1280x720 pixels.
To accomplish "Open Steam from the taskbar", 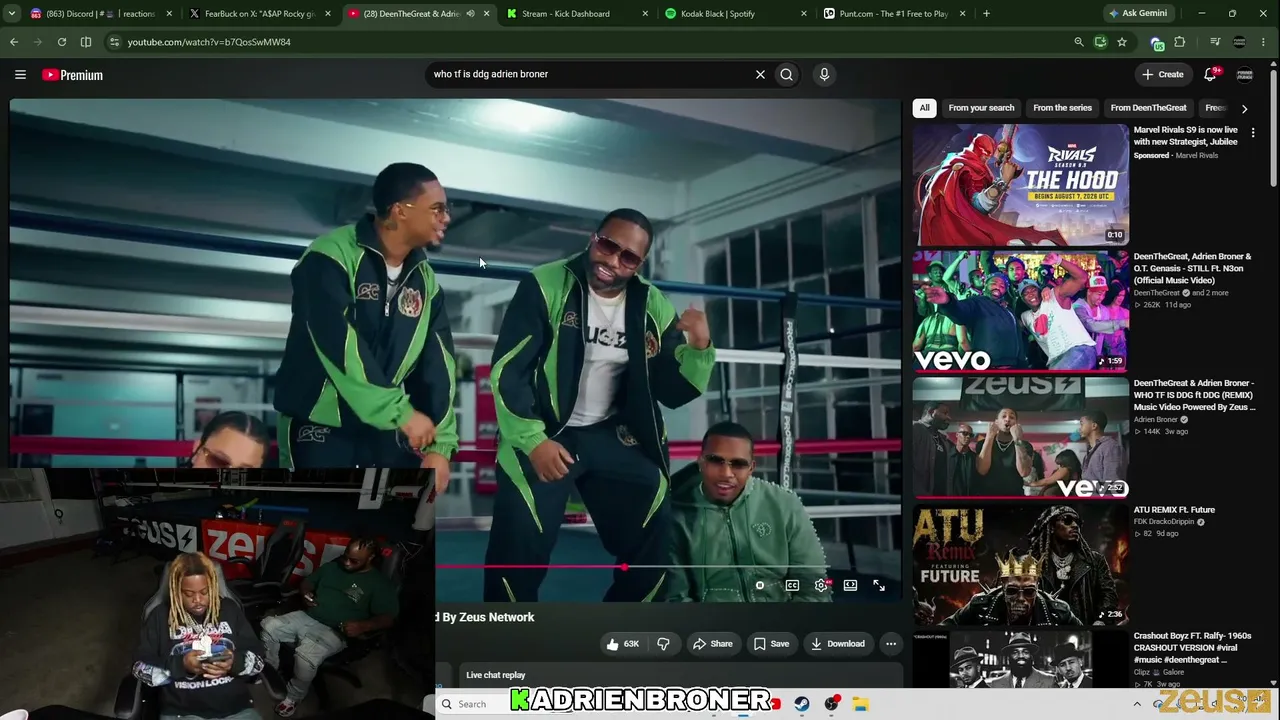I will tap(802, 704).
